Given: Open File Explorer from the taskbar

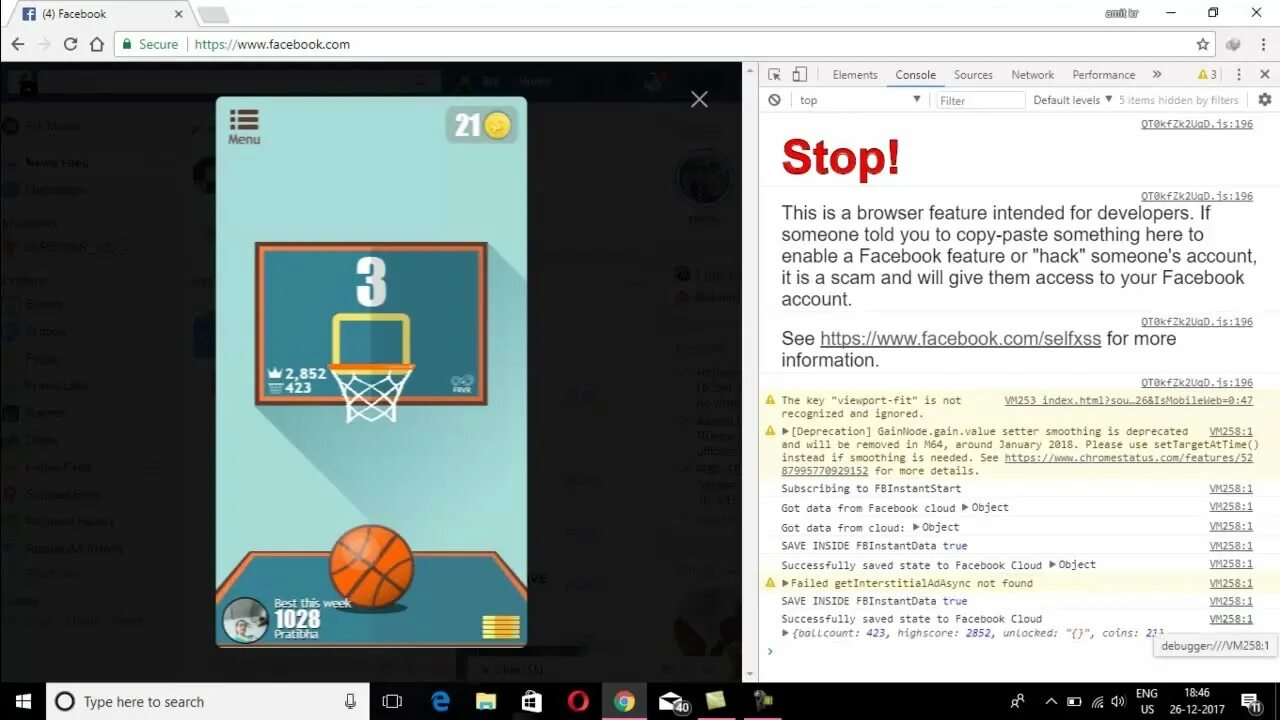Looking at the screenshot, I should (486, 701).
